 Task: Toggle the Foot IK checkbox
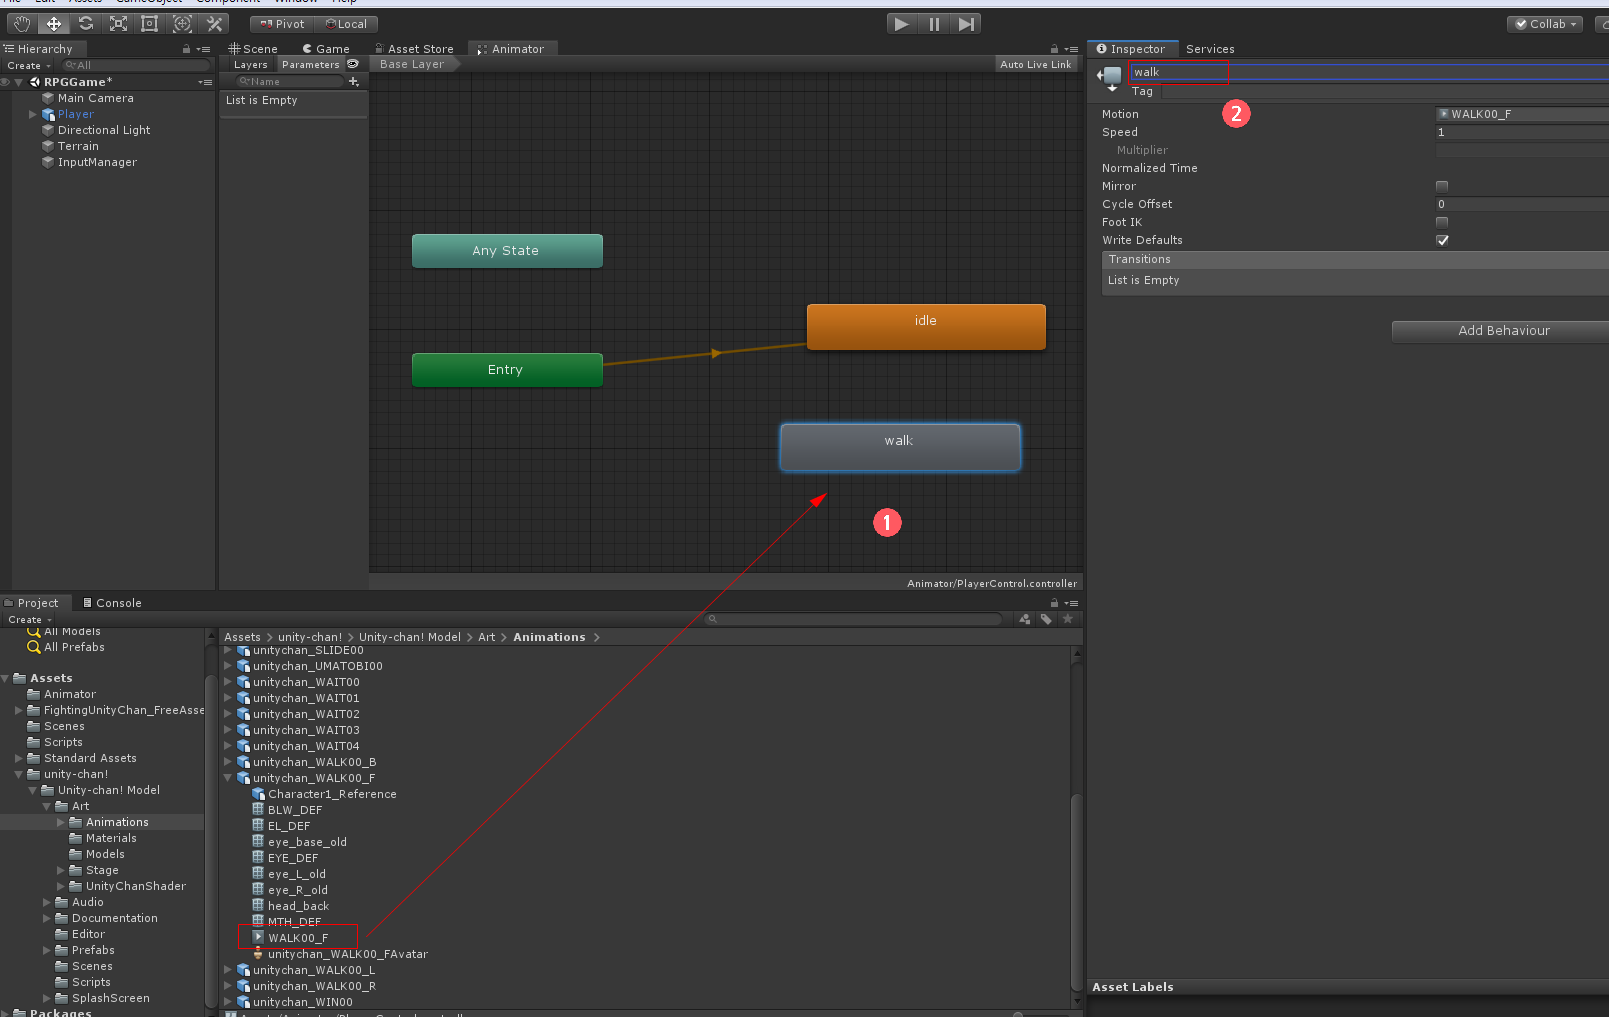(x=1442, y=222)
